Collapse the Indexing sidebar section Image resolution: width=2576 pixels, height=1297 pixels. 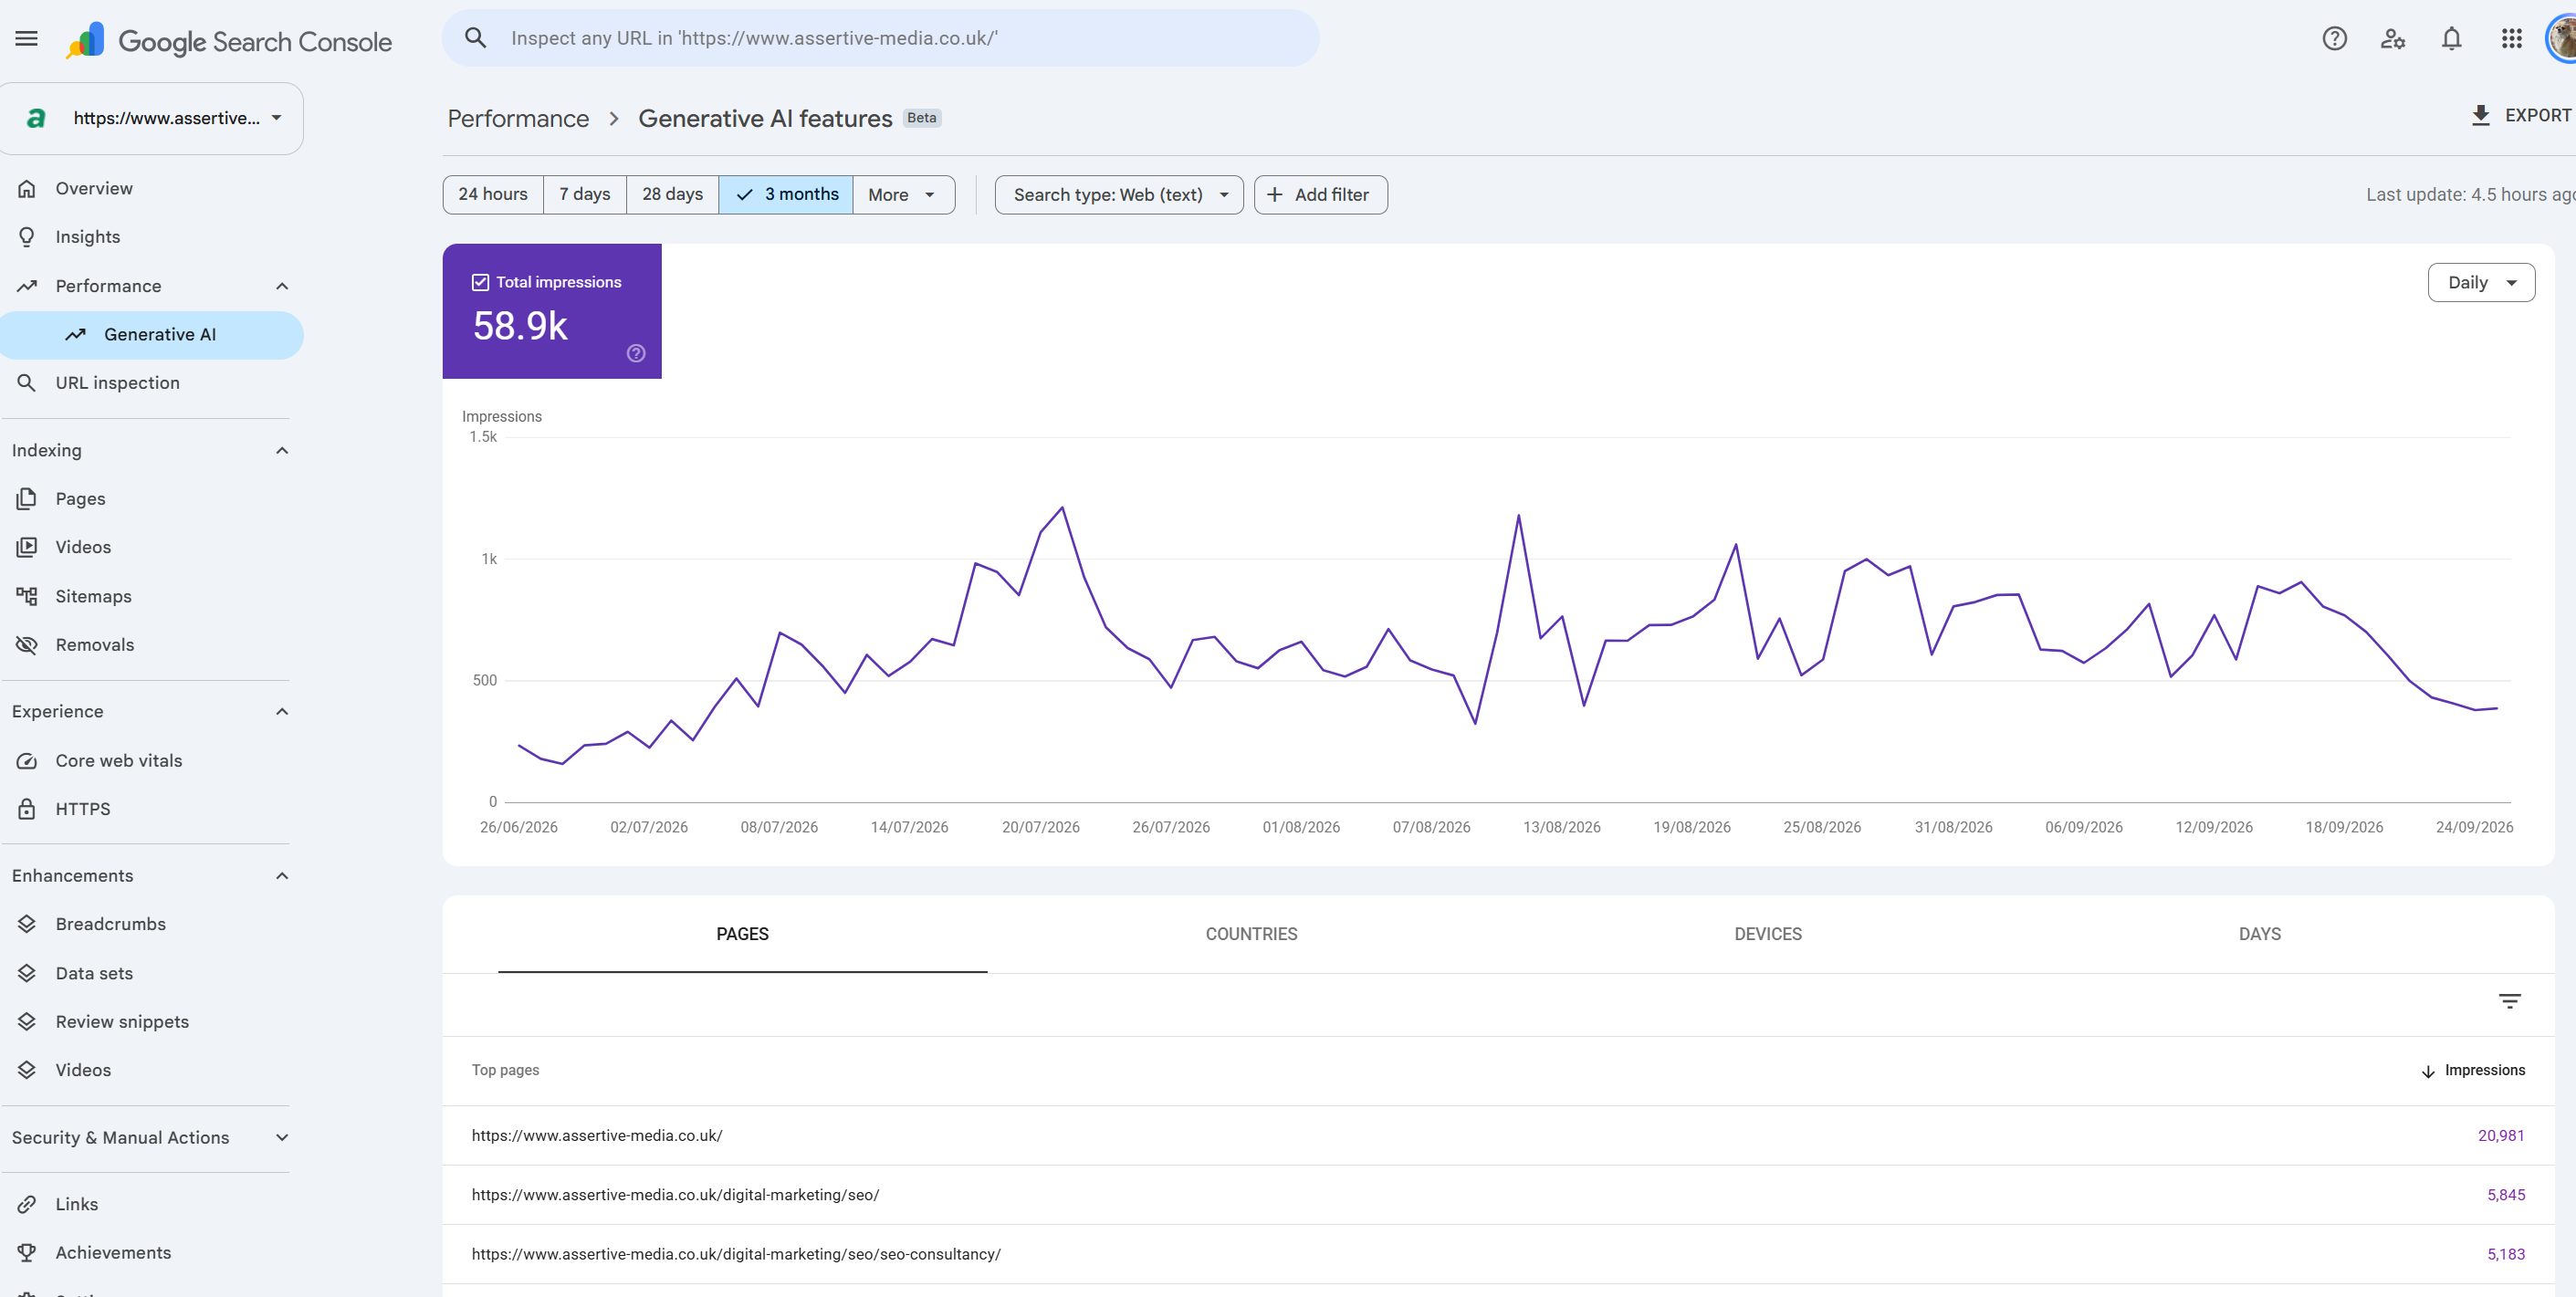pyautogui.click(x=282, y=451)
